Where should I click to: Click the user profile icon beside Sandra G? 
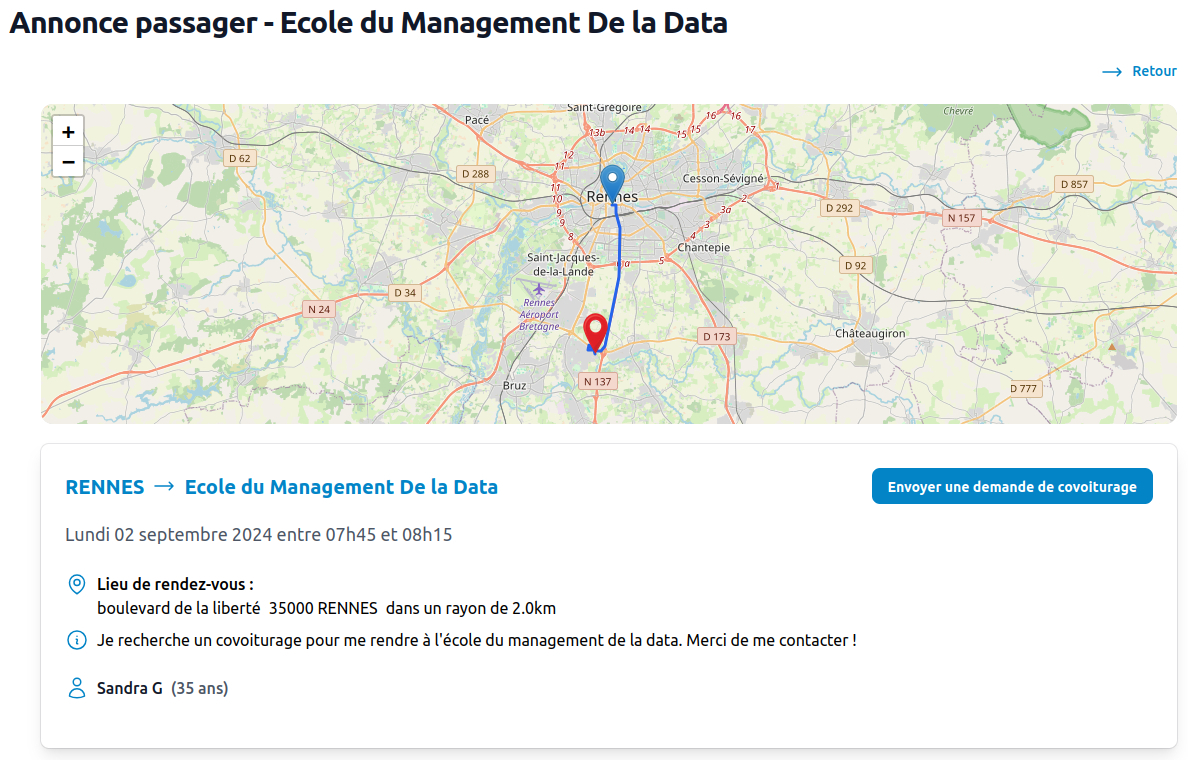point(76,688)
